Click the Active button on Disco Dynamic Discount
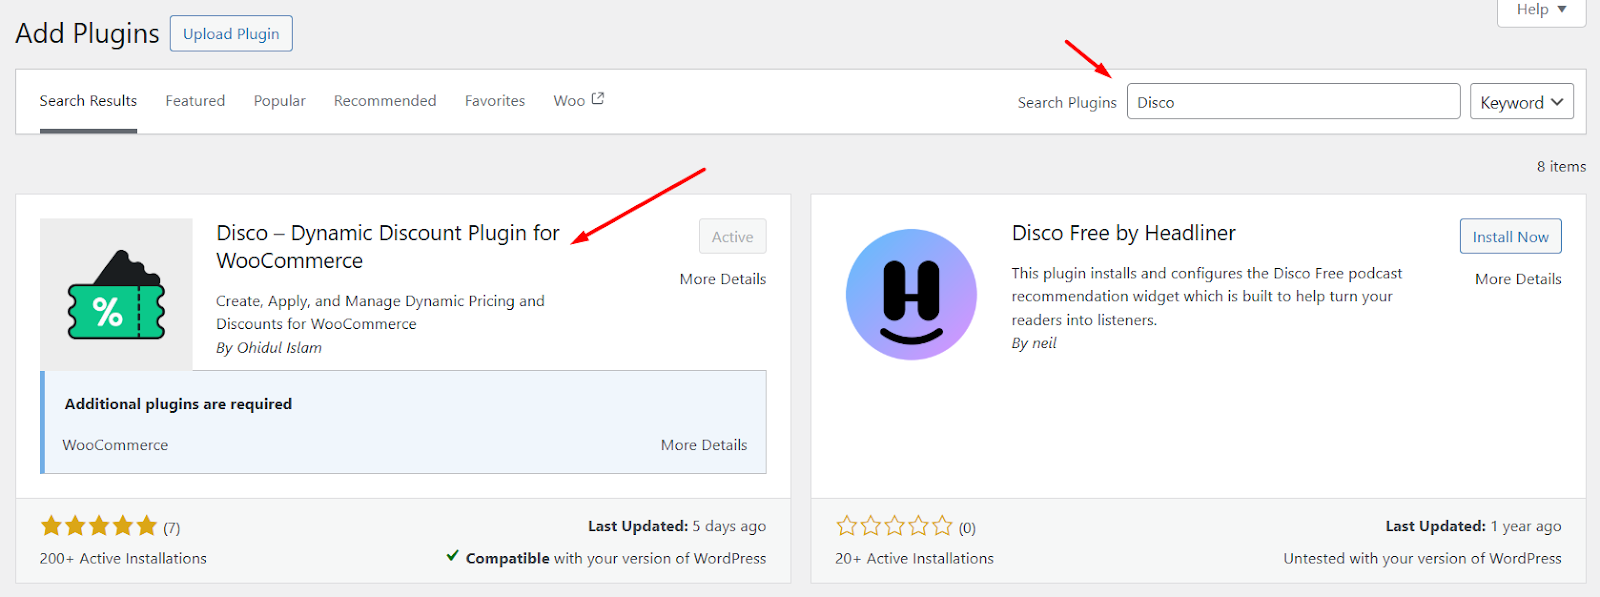Screen dimensions: 1600x597 click(732, 237)
